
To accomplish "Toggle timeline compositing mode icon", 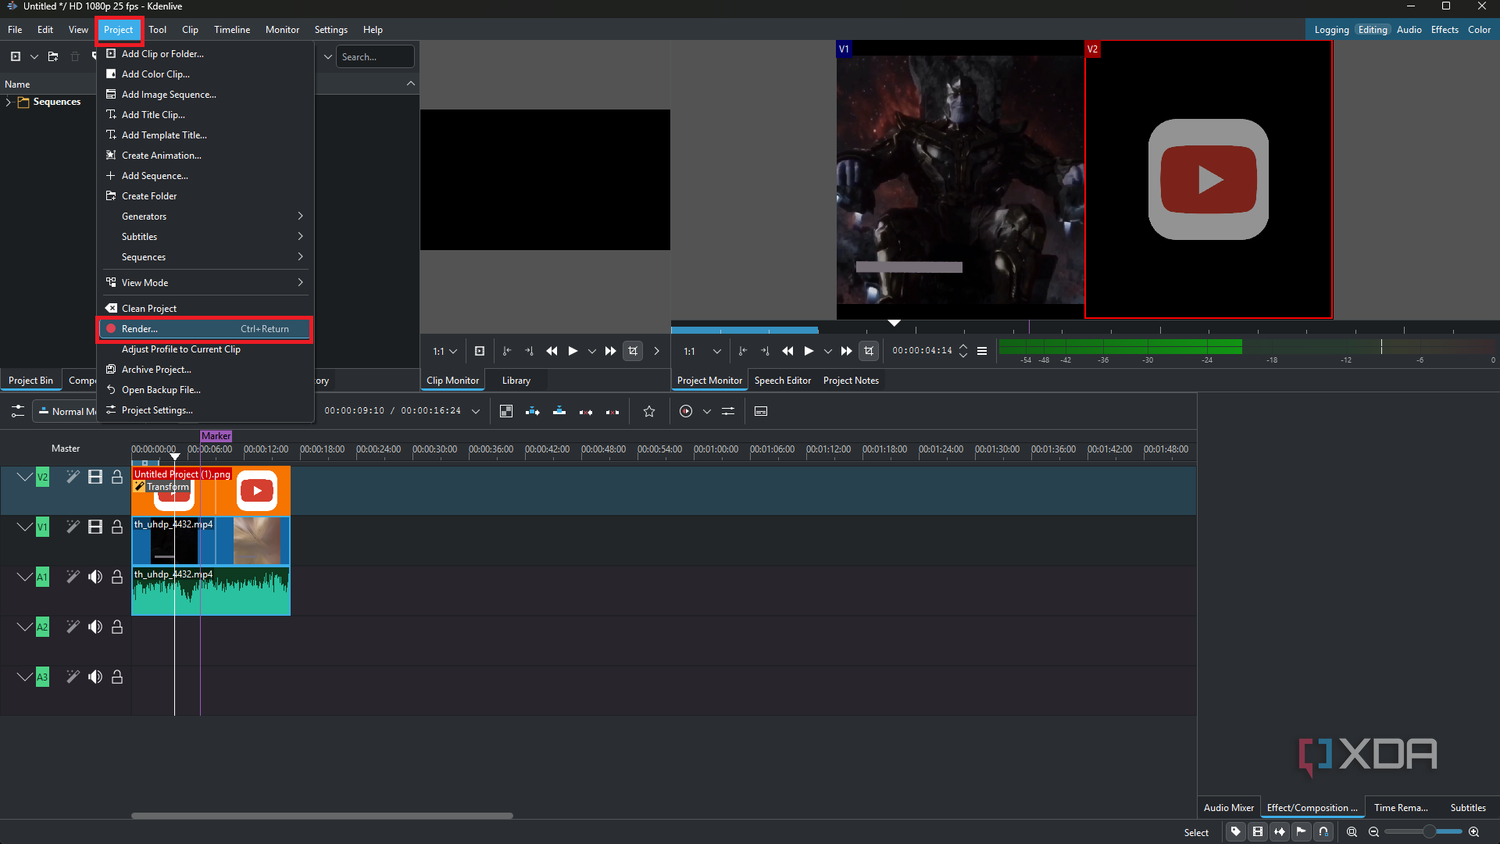I will [506, 411].
